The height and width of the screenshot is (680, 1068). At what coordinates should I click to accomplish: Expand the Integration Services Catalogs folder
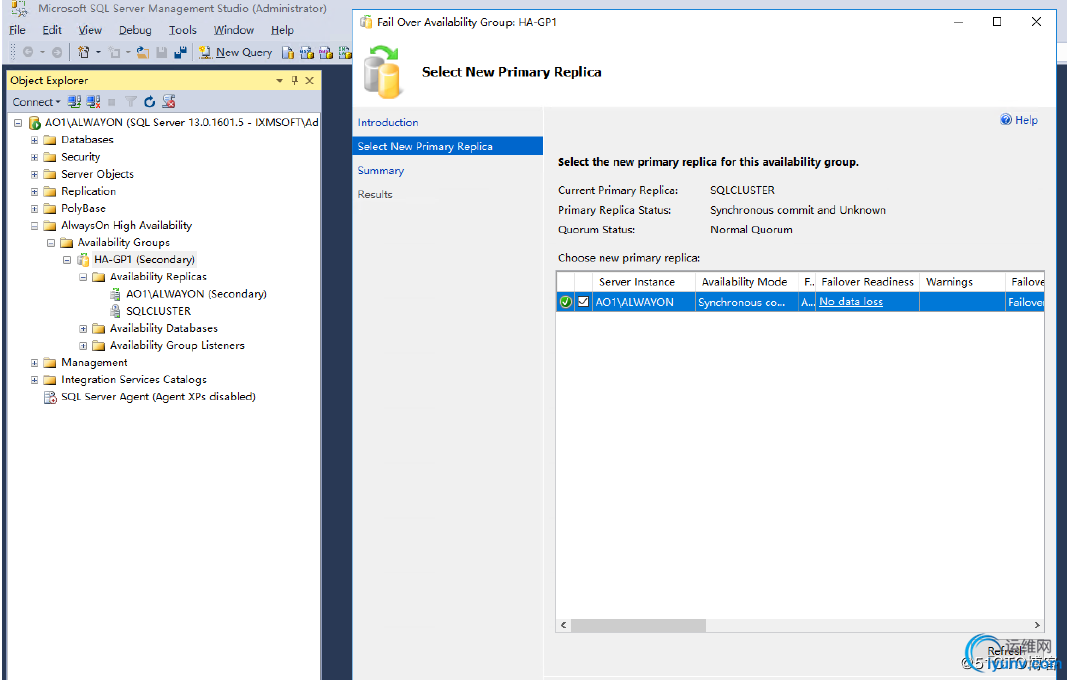pos(34,380)
